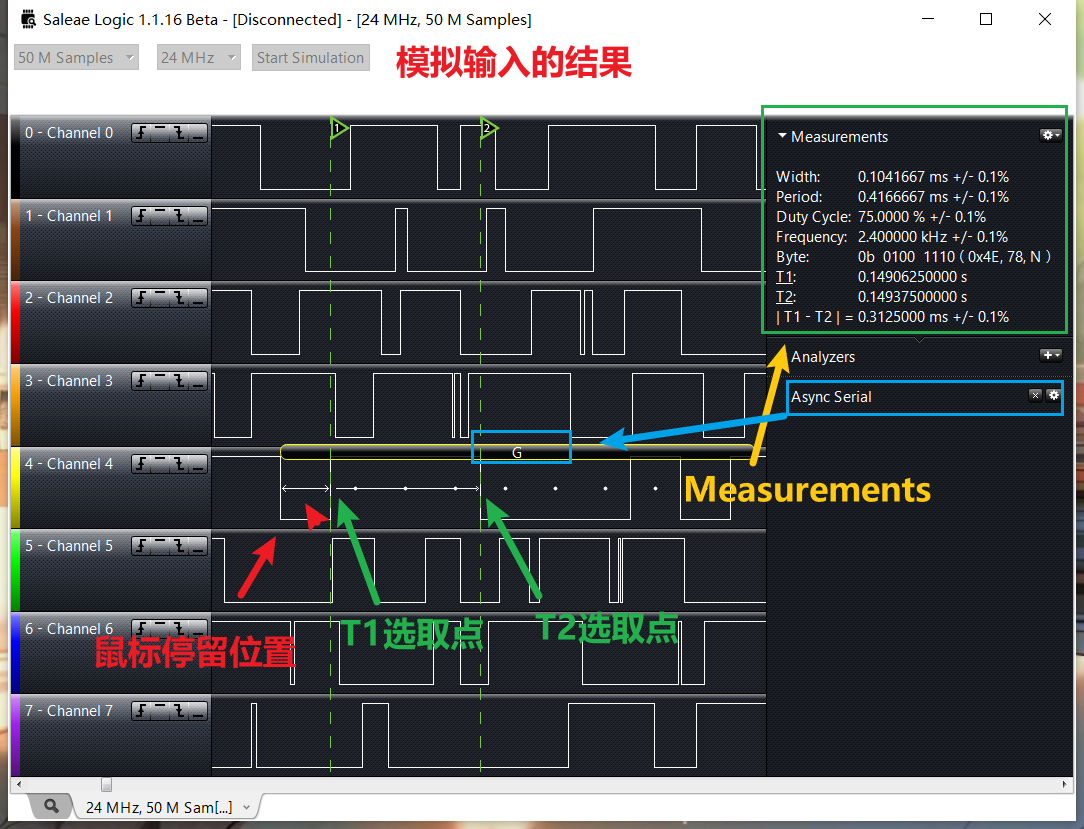Click the '7 - Channel 7' label
Image resolution: width=1084 pixels, height=829 pixels.
[x=69, y=711]
